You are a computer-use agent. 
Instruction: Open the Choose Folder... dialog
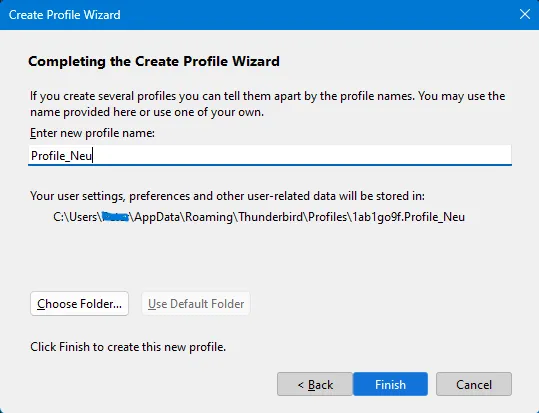pyautogui.click(x=79, y=304)
